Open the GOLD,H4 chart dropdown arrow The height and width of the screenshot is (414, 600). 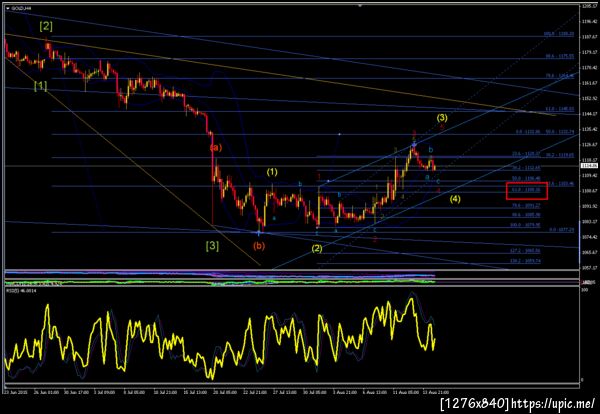click(x=8, y=8)
